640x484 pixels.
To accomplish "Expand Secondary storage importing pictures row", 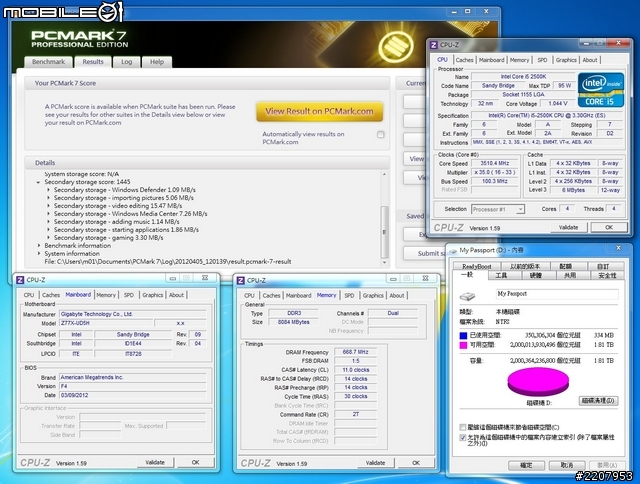I will click(x=48, y=198).
